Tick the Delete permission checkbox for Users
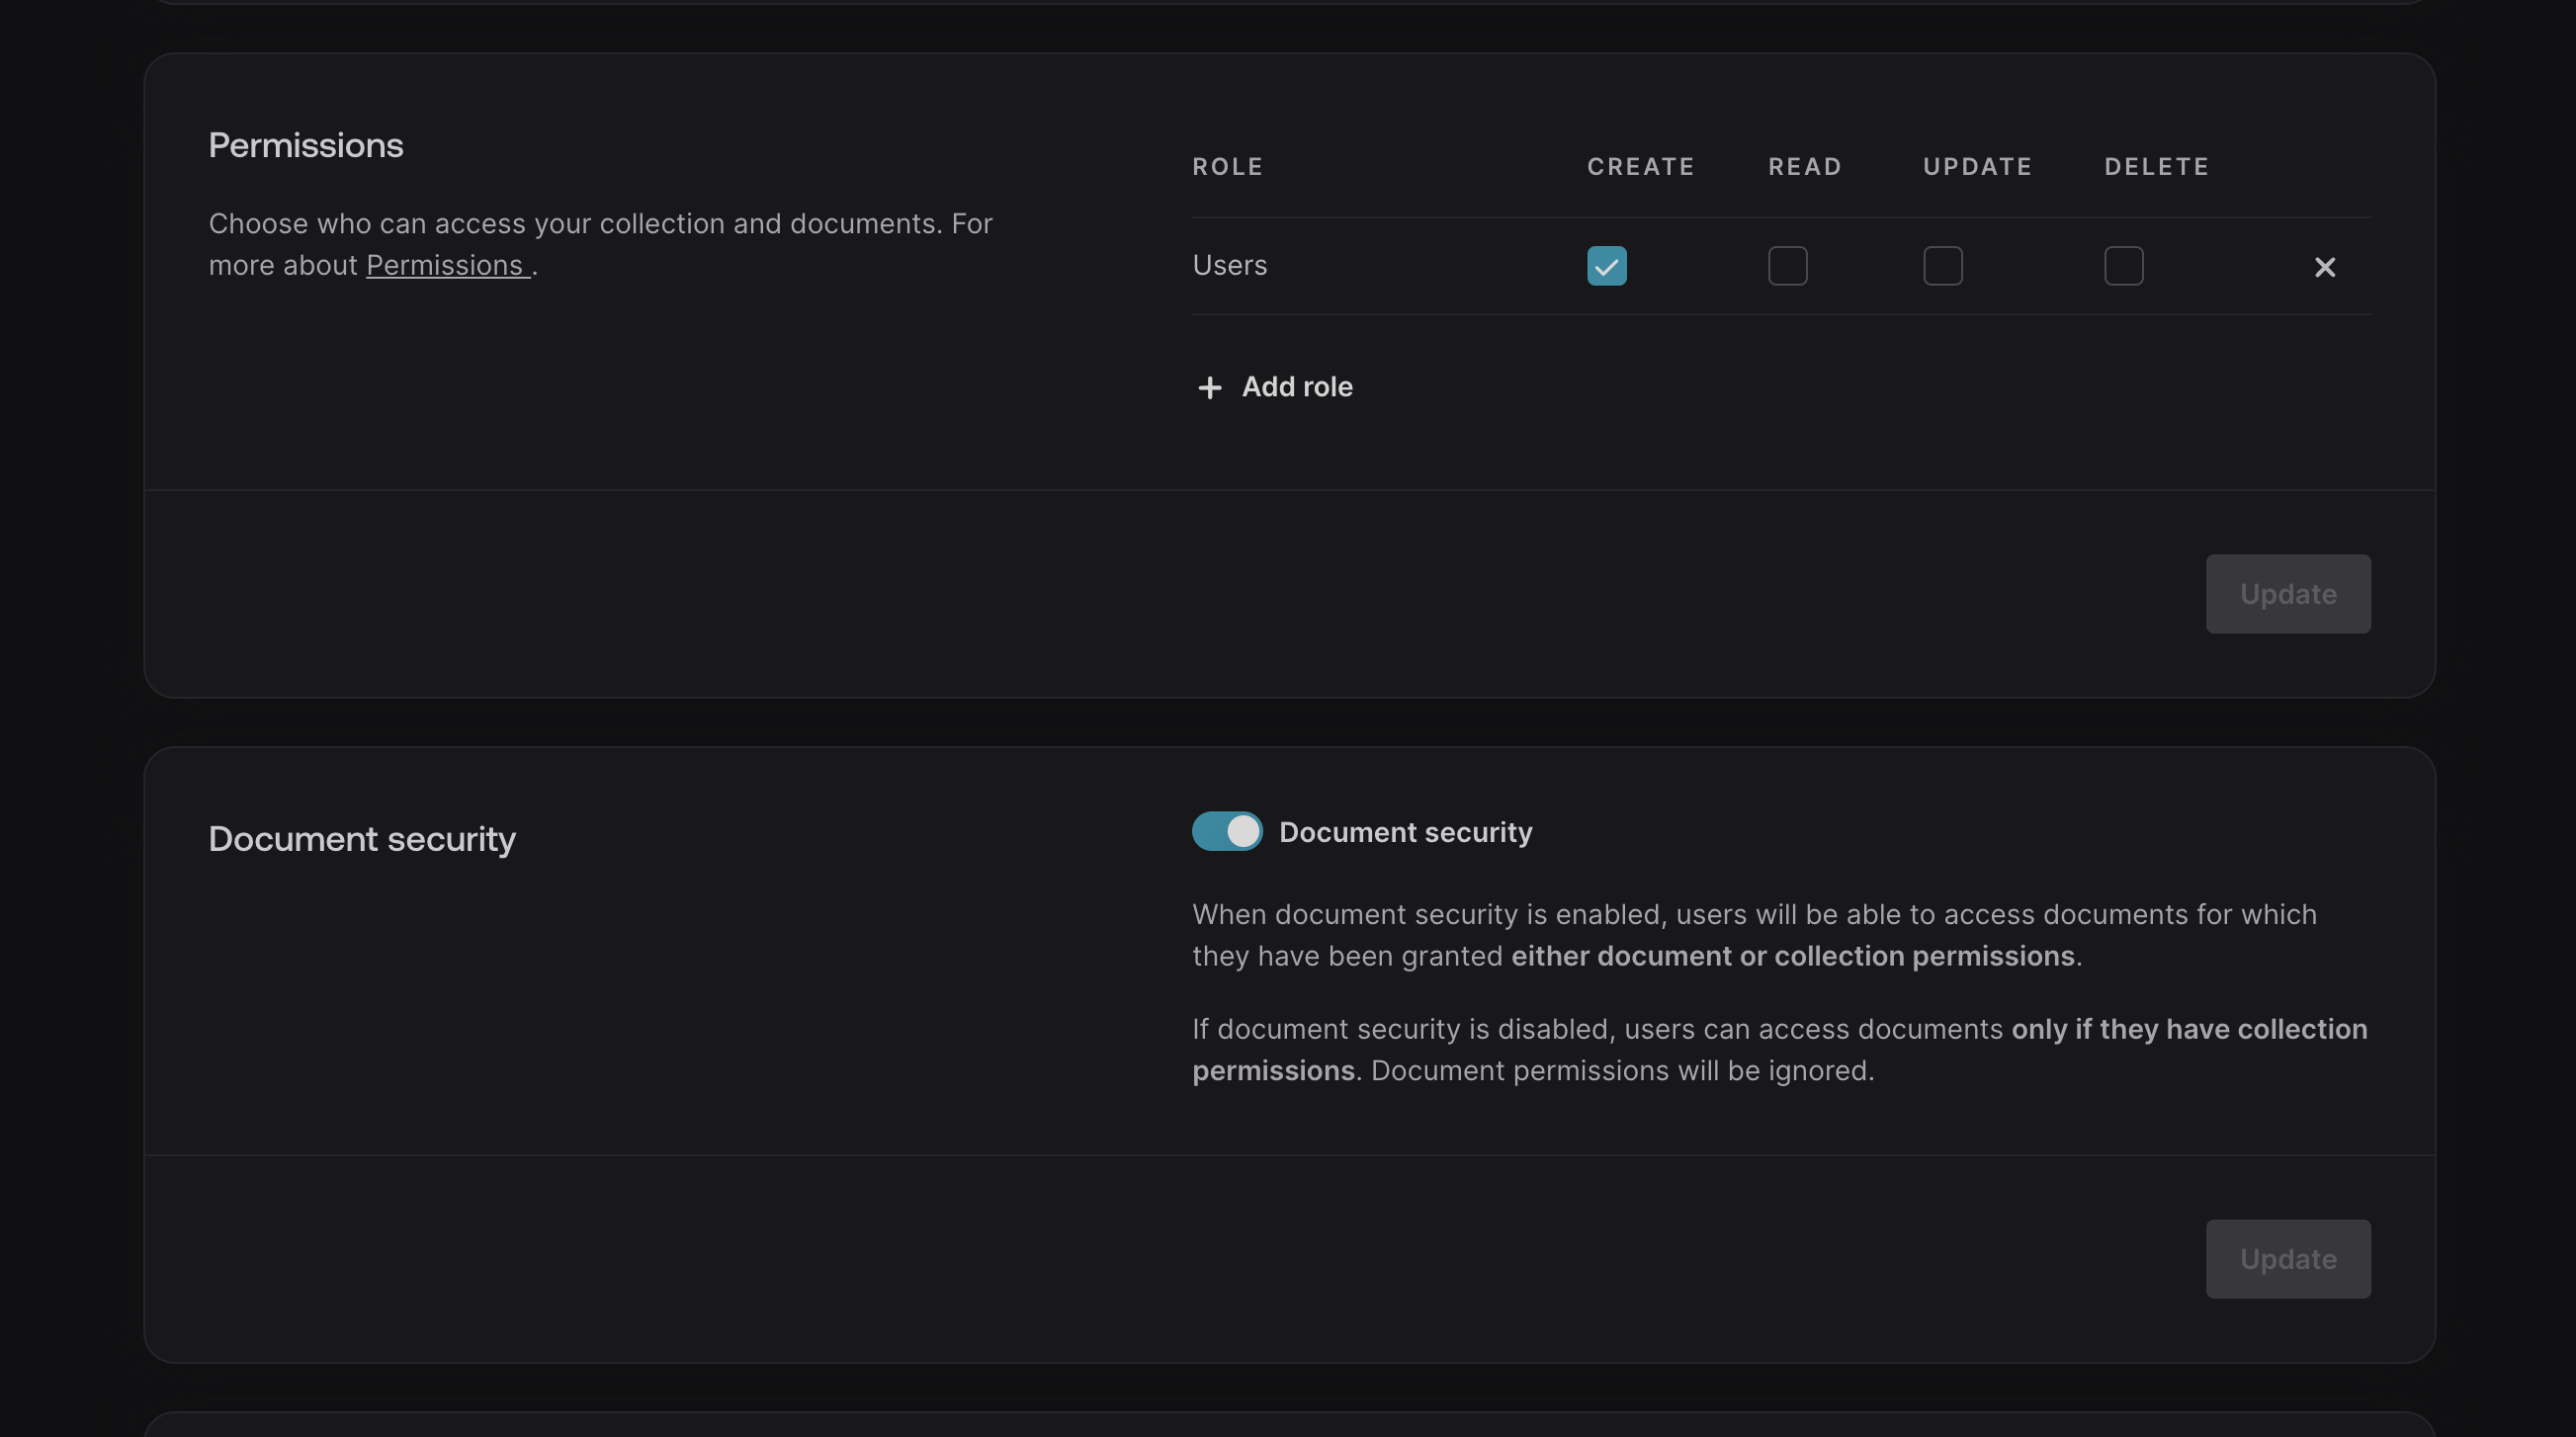Viewport: 2576px width, 1437px height. (x=2123, y=266)
